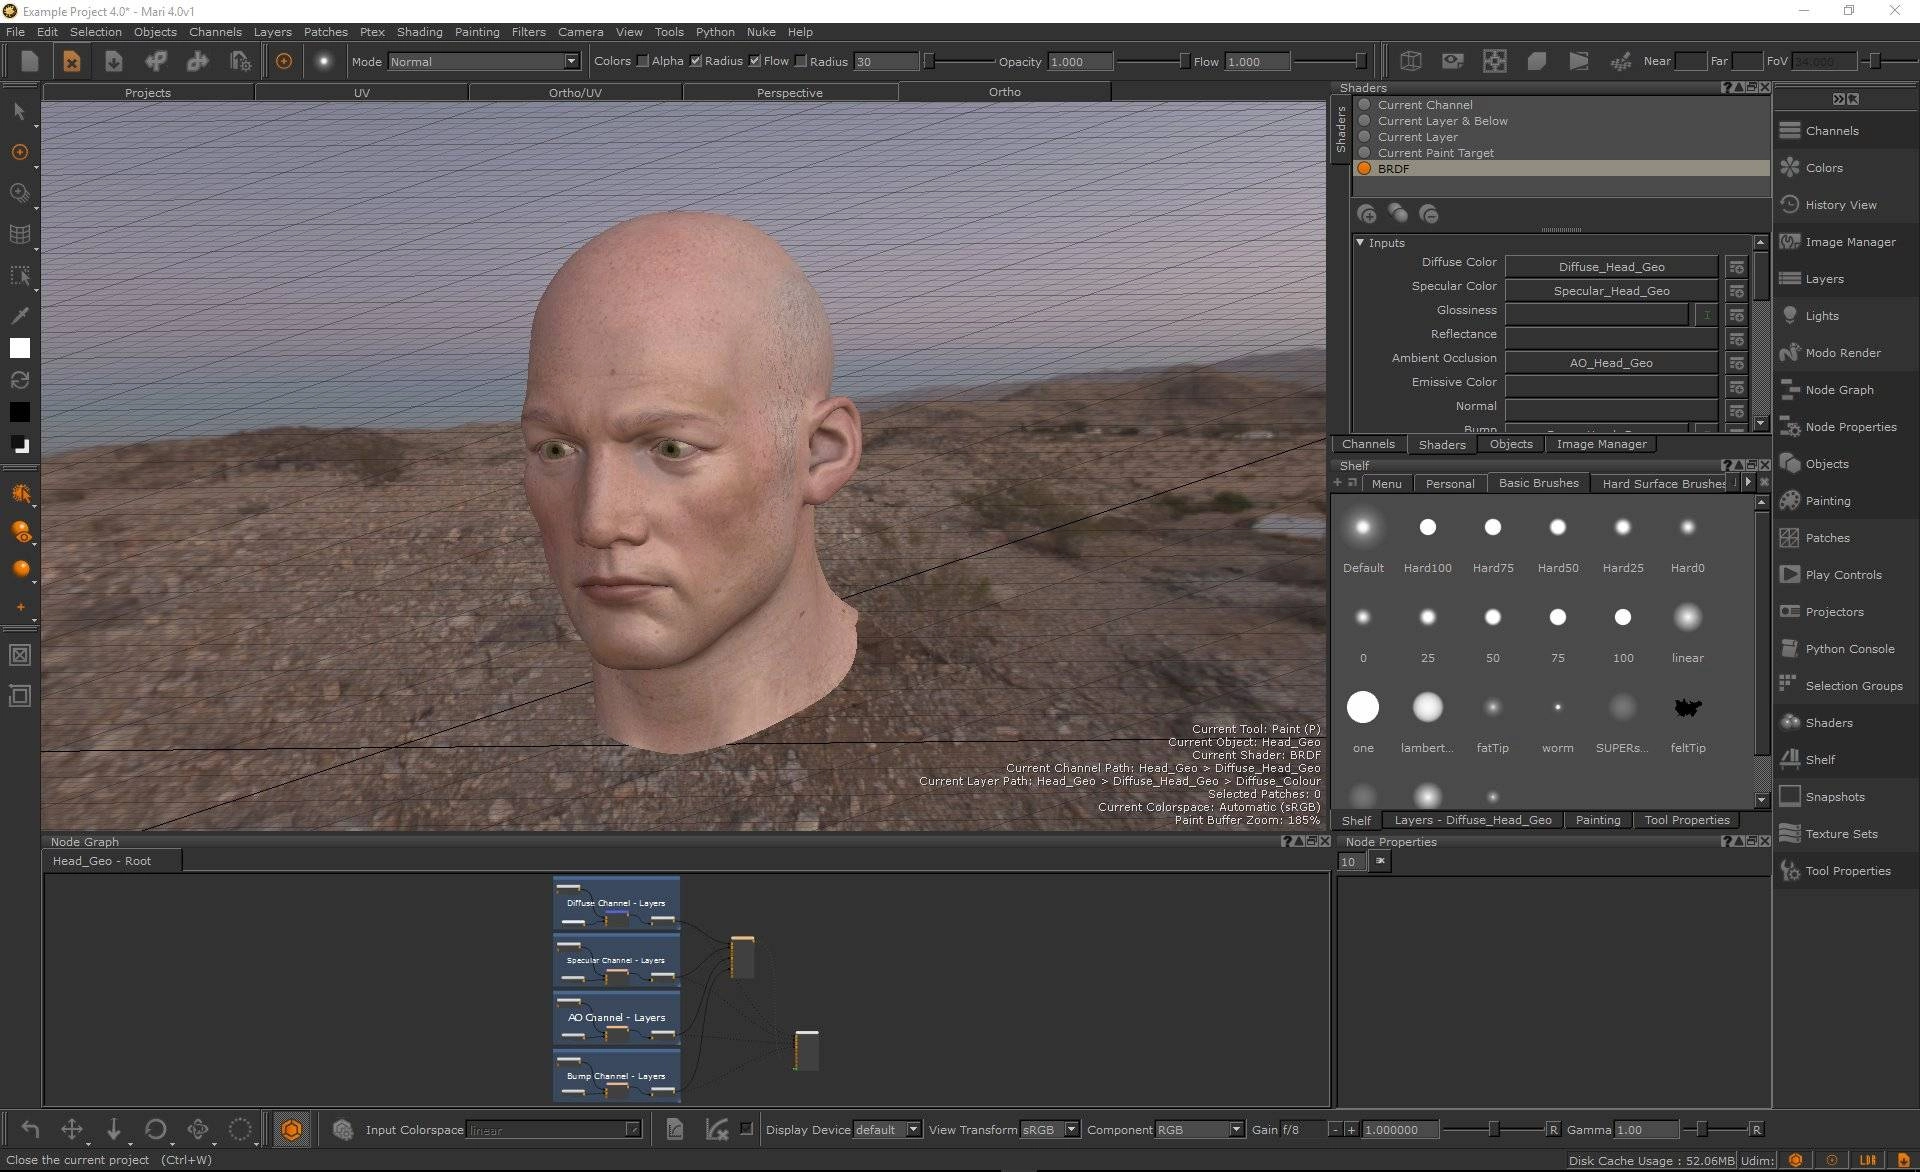Toggle the Colors Alpha checkbox
Image resolution: width=1920 pixels, height=1172 pixels.
pos(643,61)
